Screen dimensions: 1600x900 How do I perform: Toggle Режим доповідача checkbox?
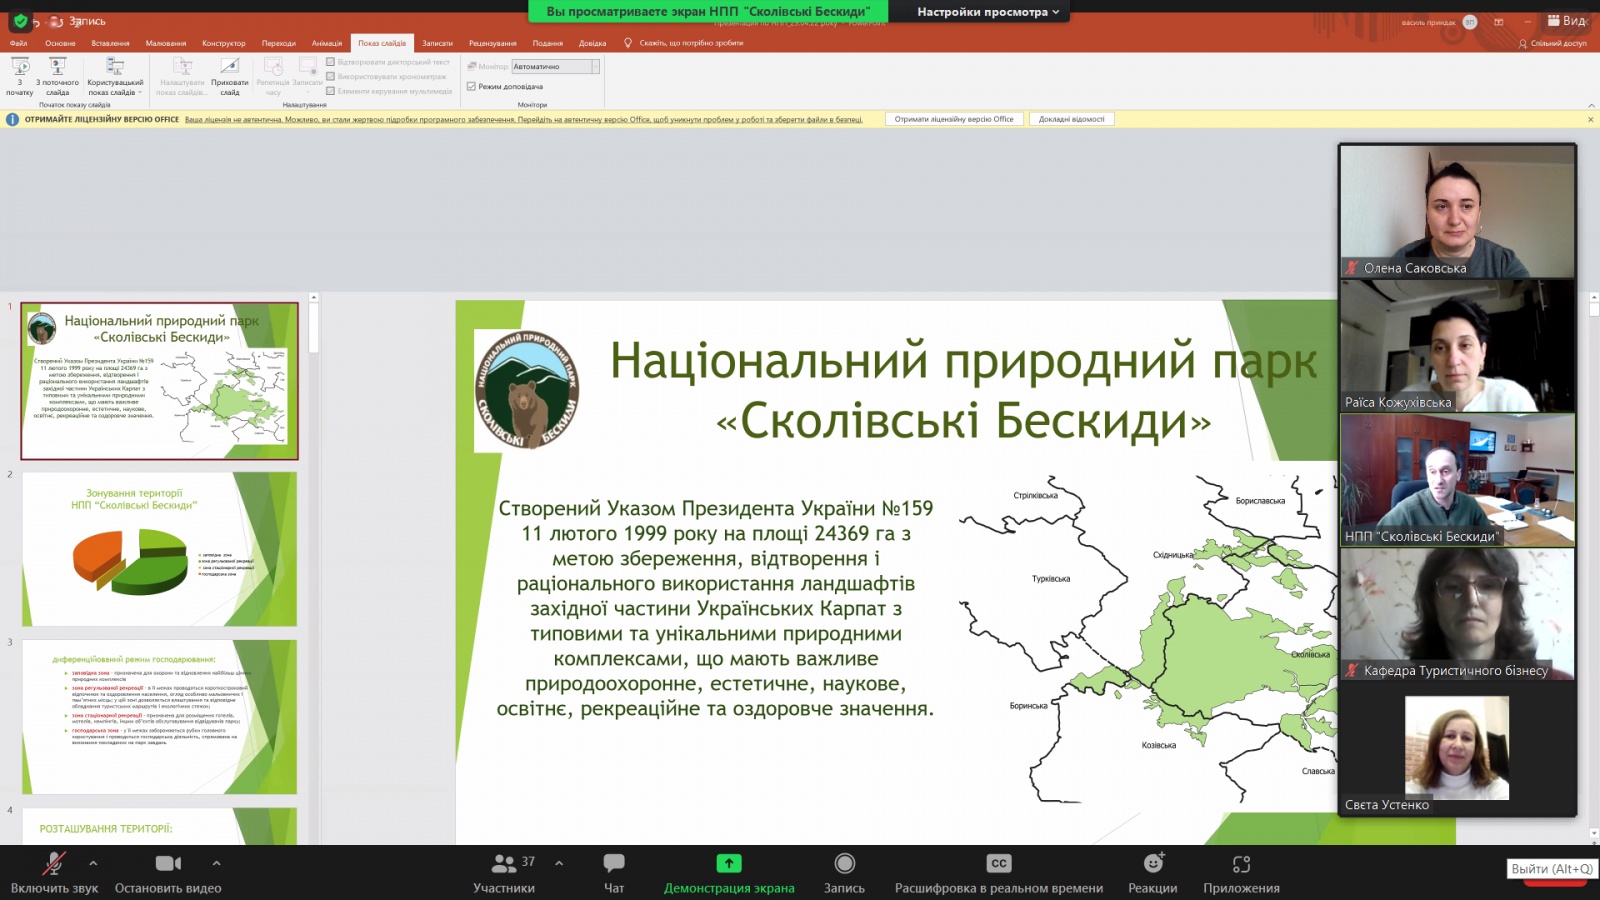coord(471,87)
